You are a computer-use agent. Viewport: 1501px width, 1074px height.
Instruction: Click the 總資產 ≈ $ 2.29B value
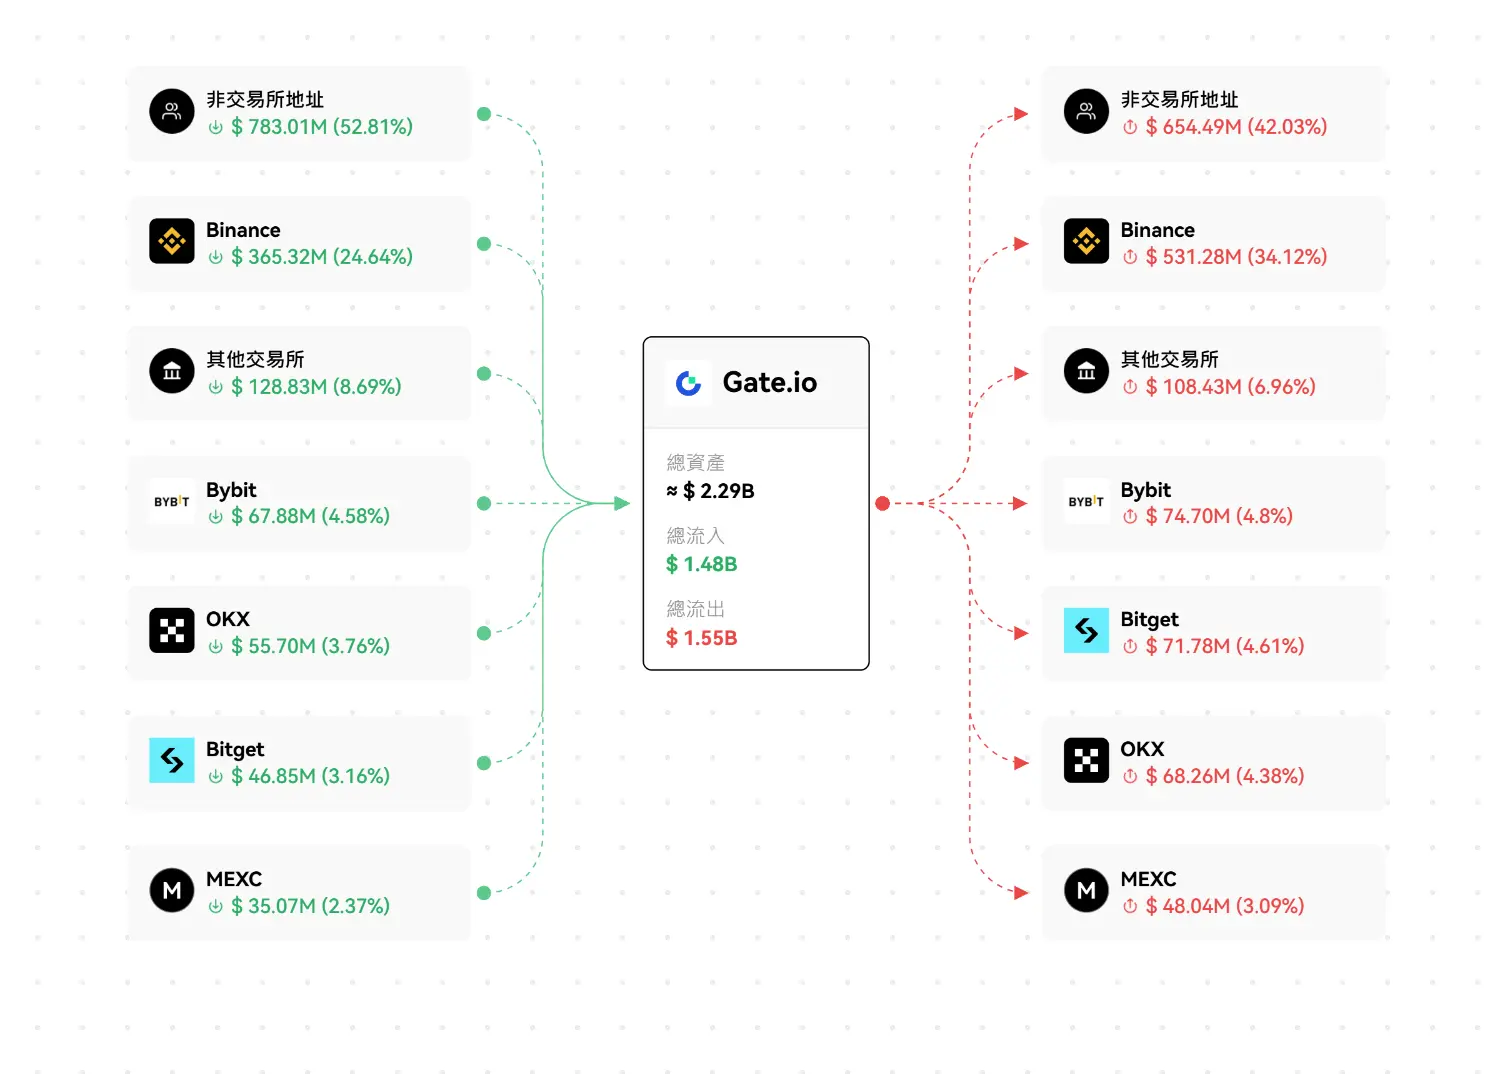click(711, 491)
